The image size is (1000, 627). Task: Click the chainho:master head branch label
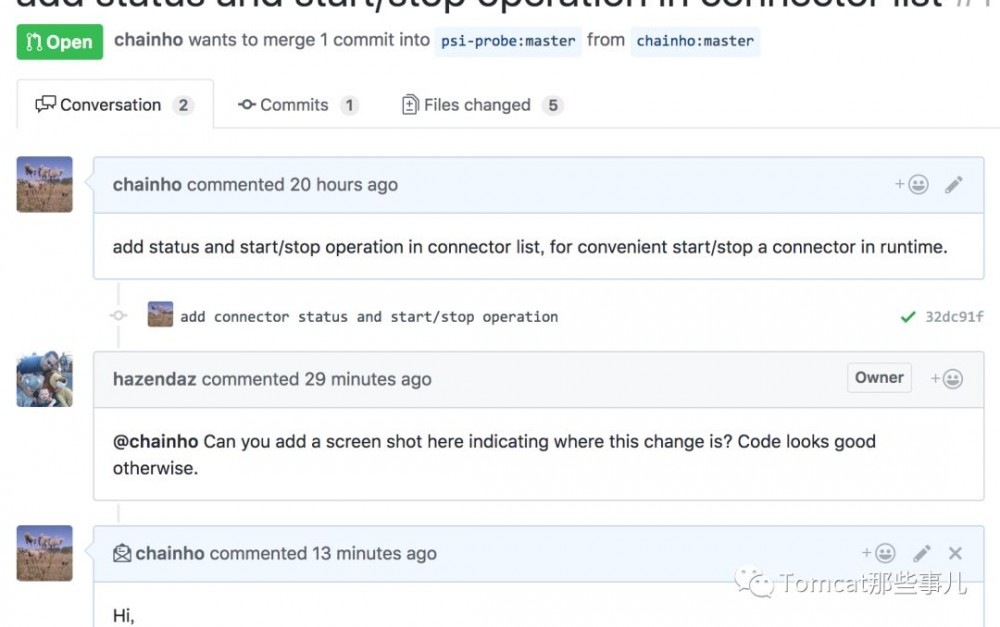pos(695,41)
